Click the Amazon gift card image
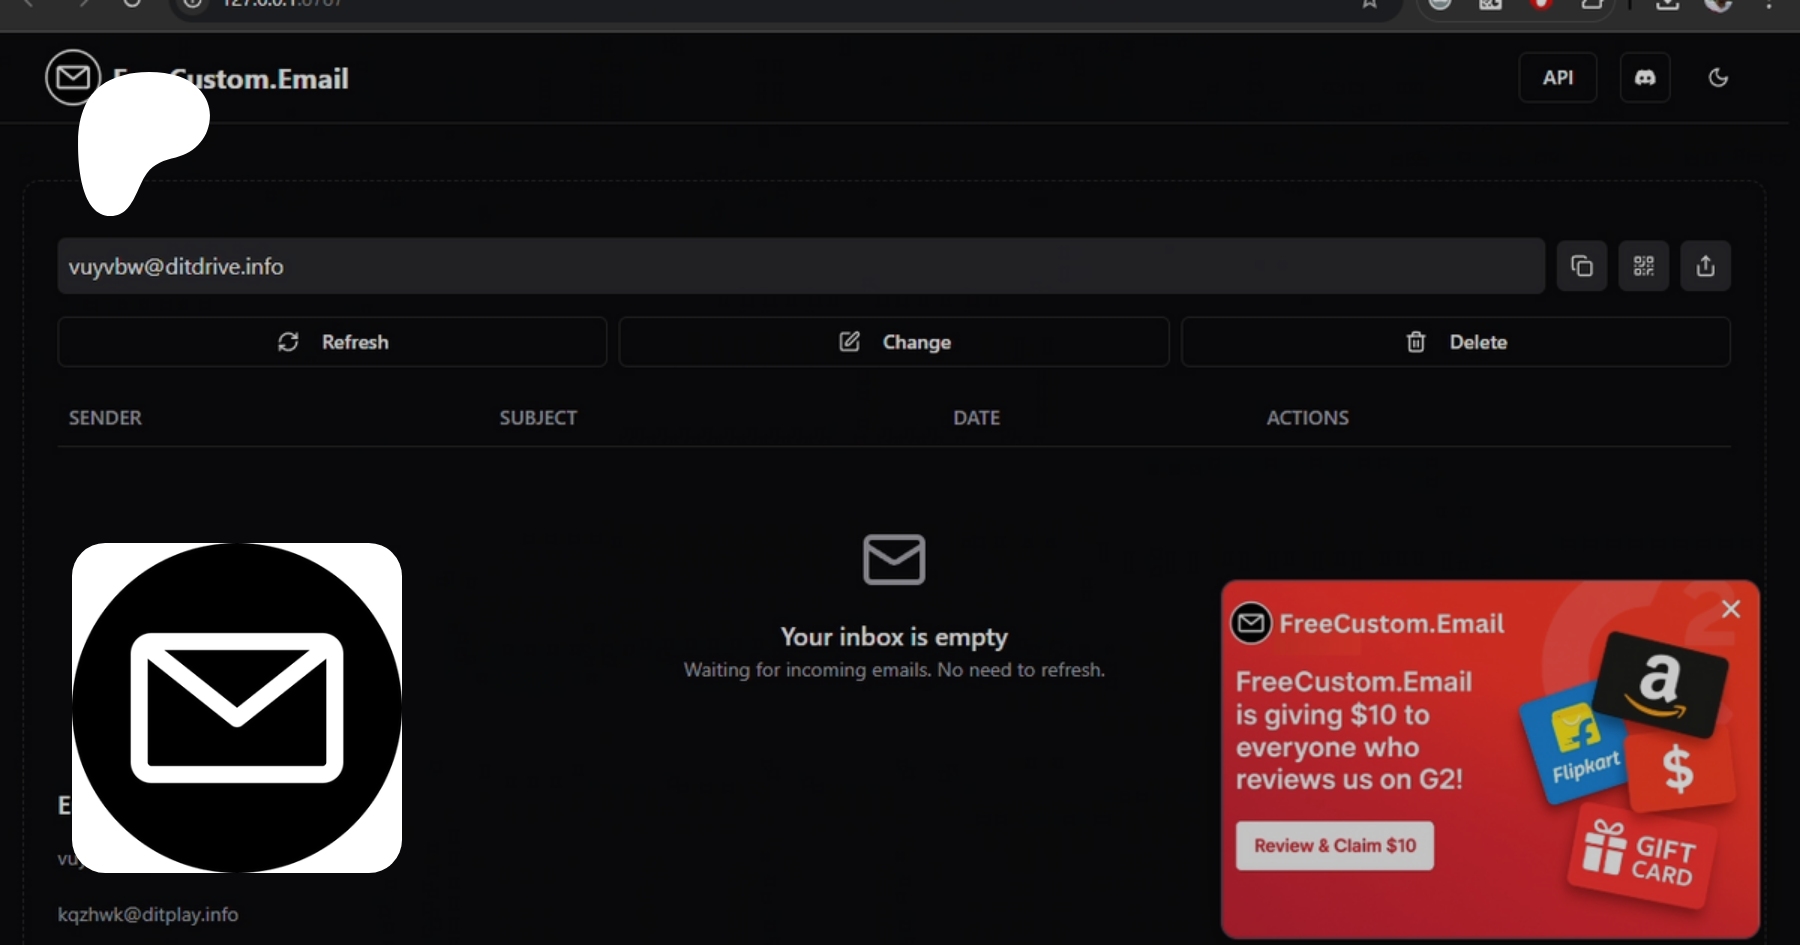Viewport: 1800px width, 945px height. point(1660,684)
